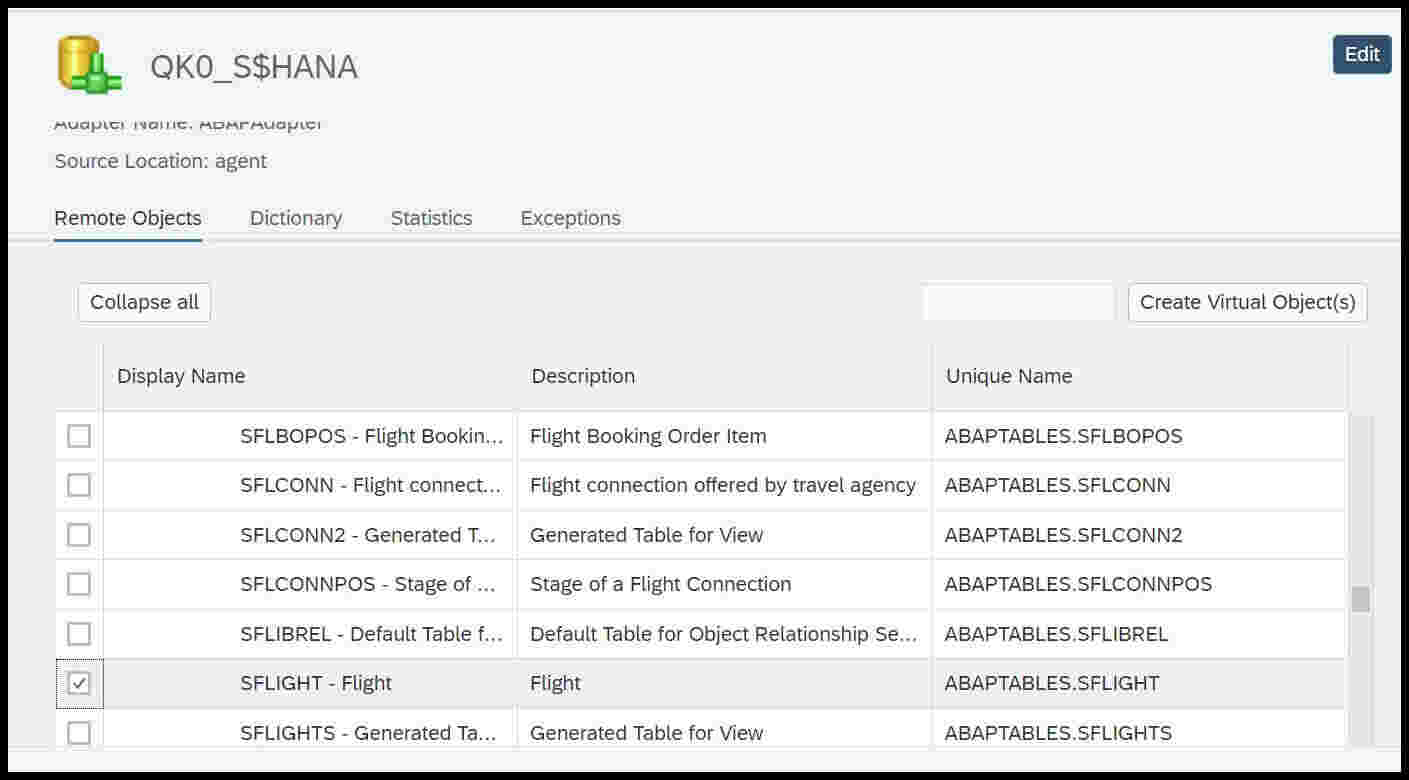Image resolution: width=1409 pixels, height=780 pixels.
Task: Click the Collapse all button
Action: [143, 301]
